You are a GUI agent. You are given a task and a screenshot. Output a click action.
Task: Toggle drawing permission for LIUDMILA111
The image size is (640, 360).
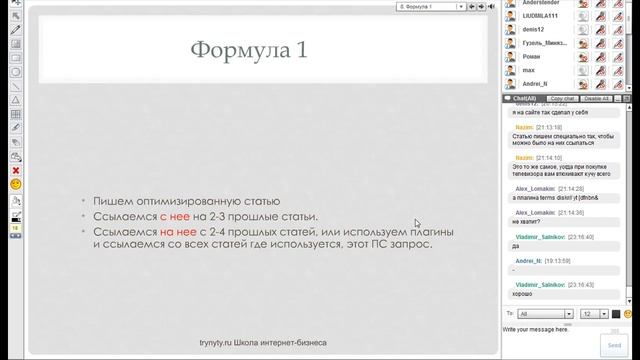(x=618, y=16)
